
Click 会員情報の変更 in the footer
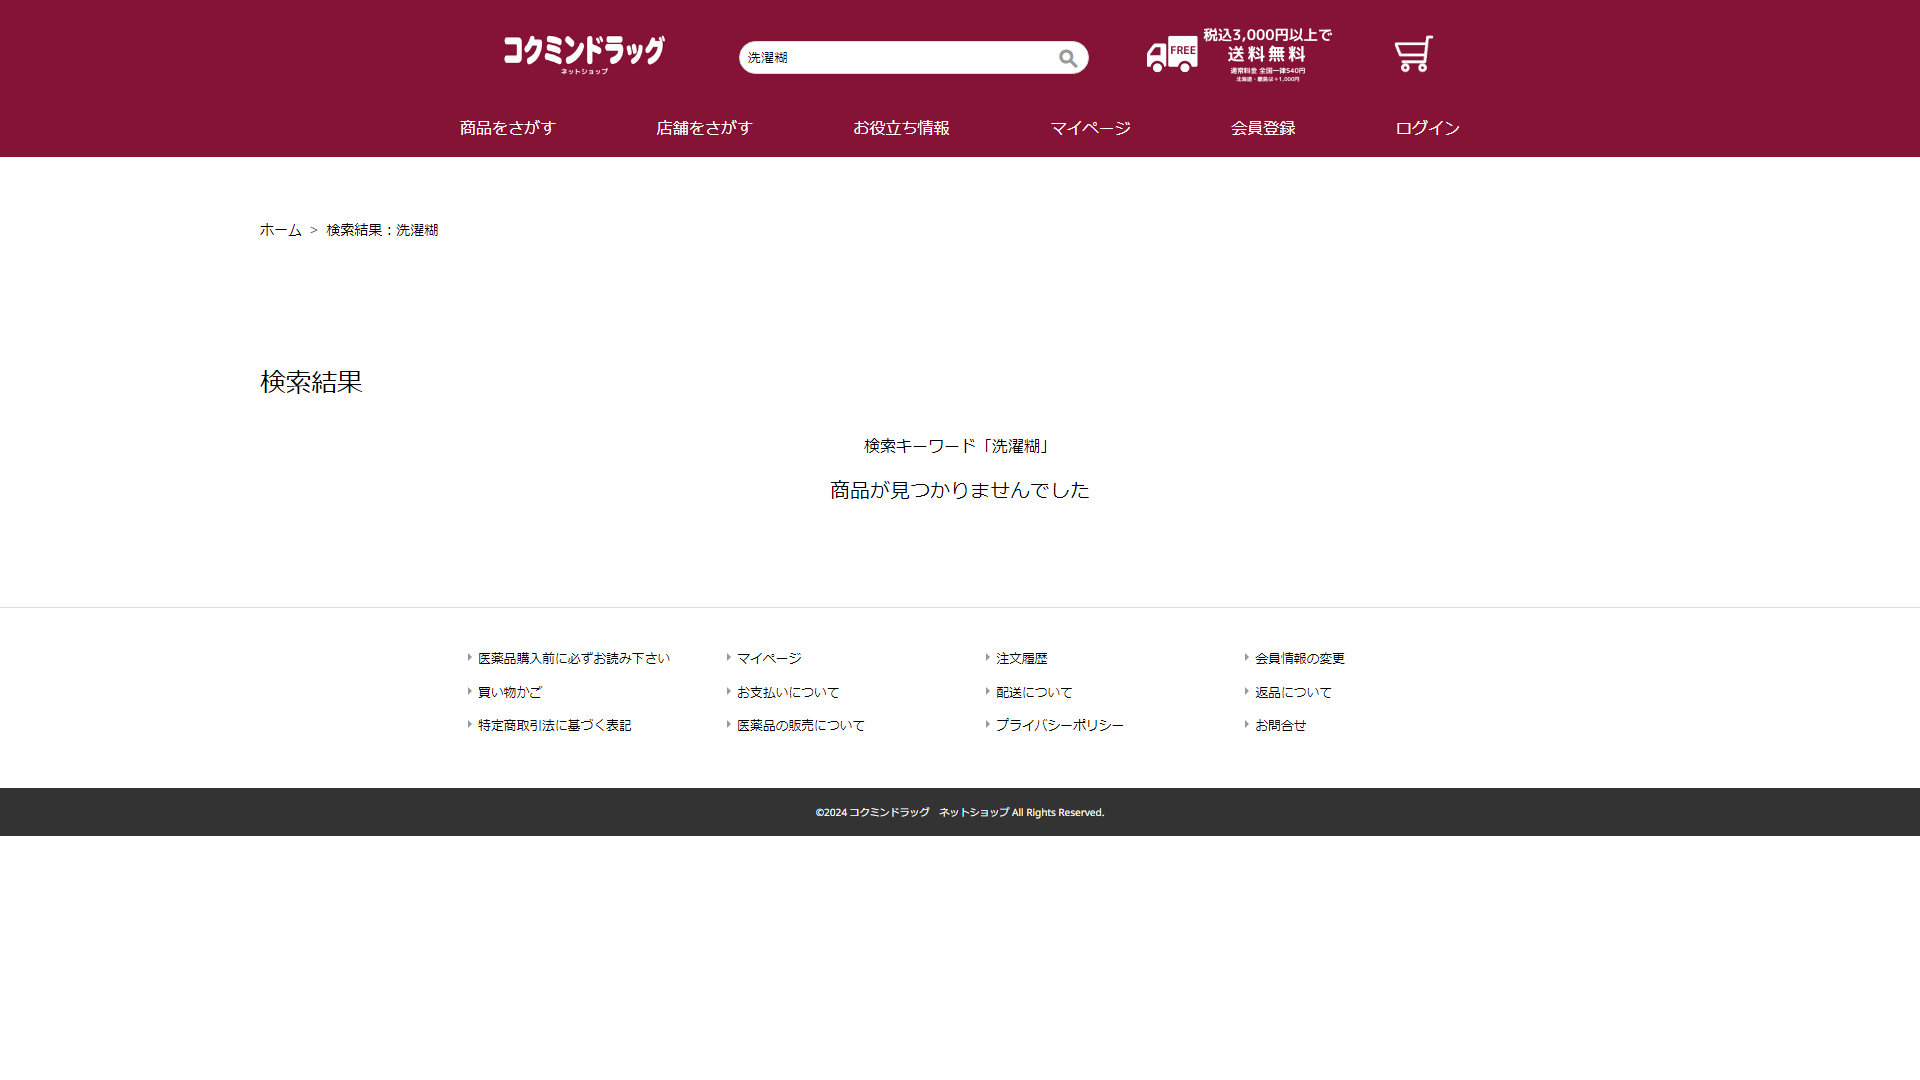point(1299,658)
